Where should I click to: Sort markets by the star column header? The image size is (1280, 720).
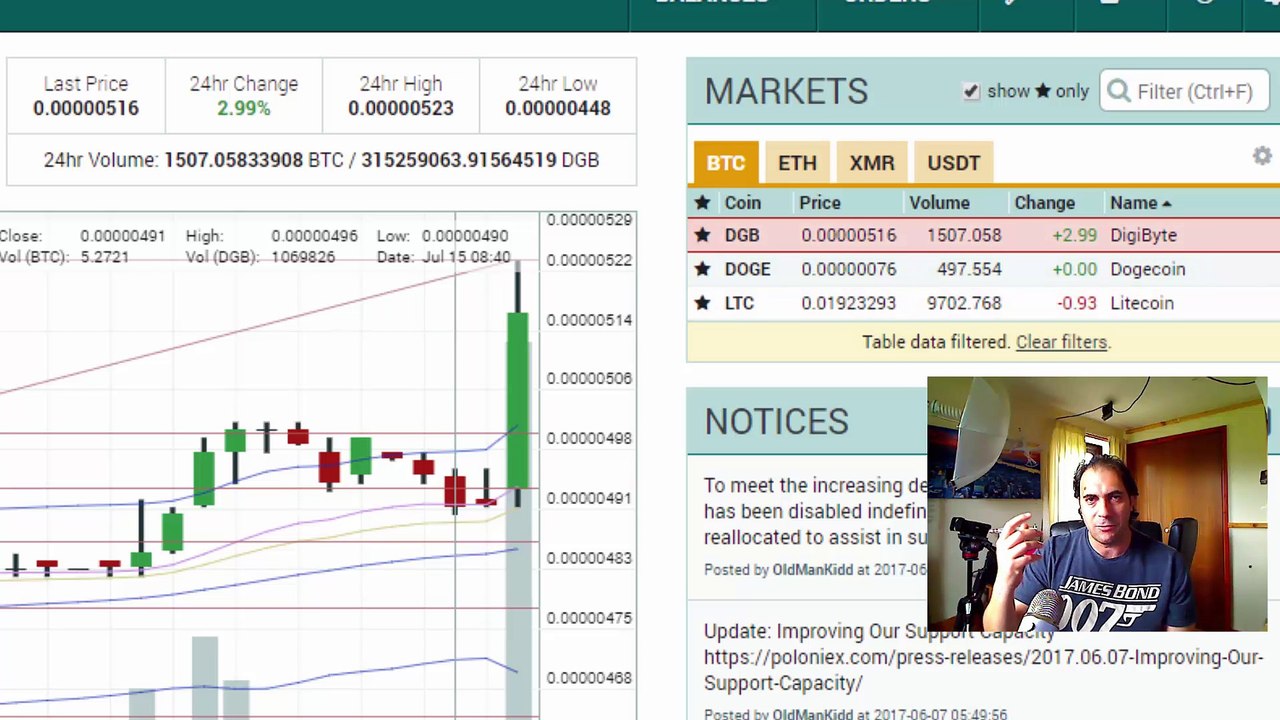(x=702, y=203)
